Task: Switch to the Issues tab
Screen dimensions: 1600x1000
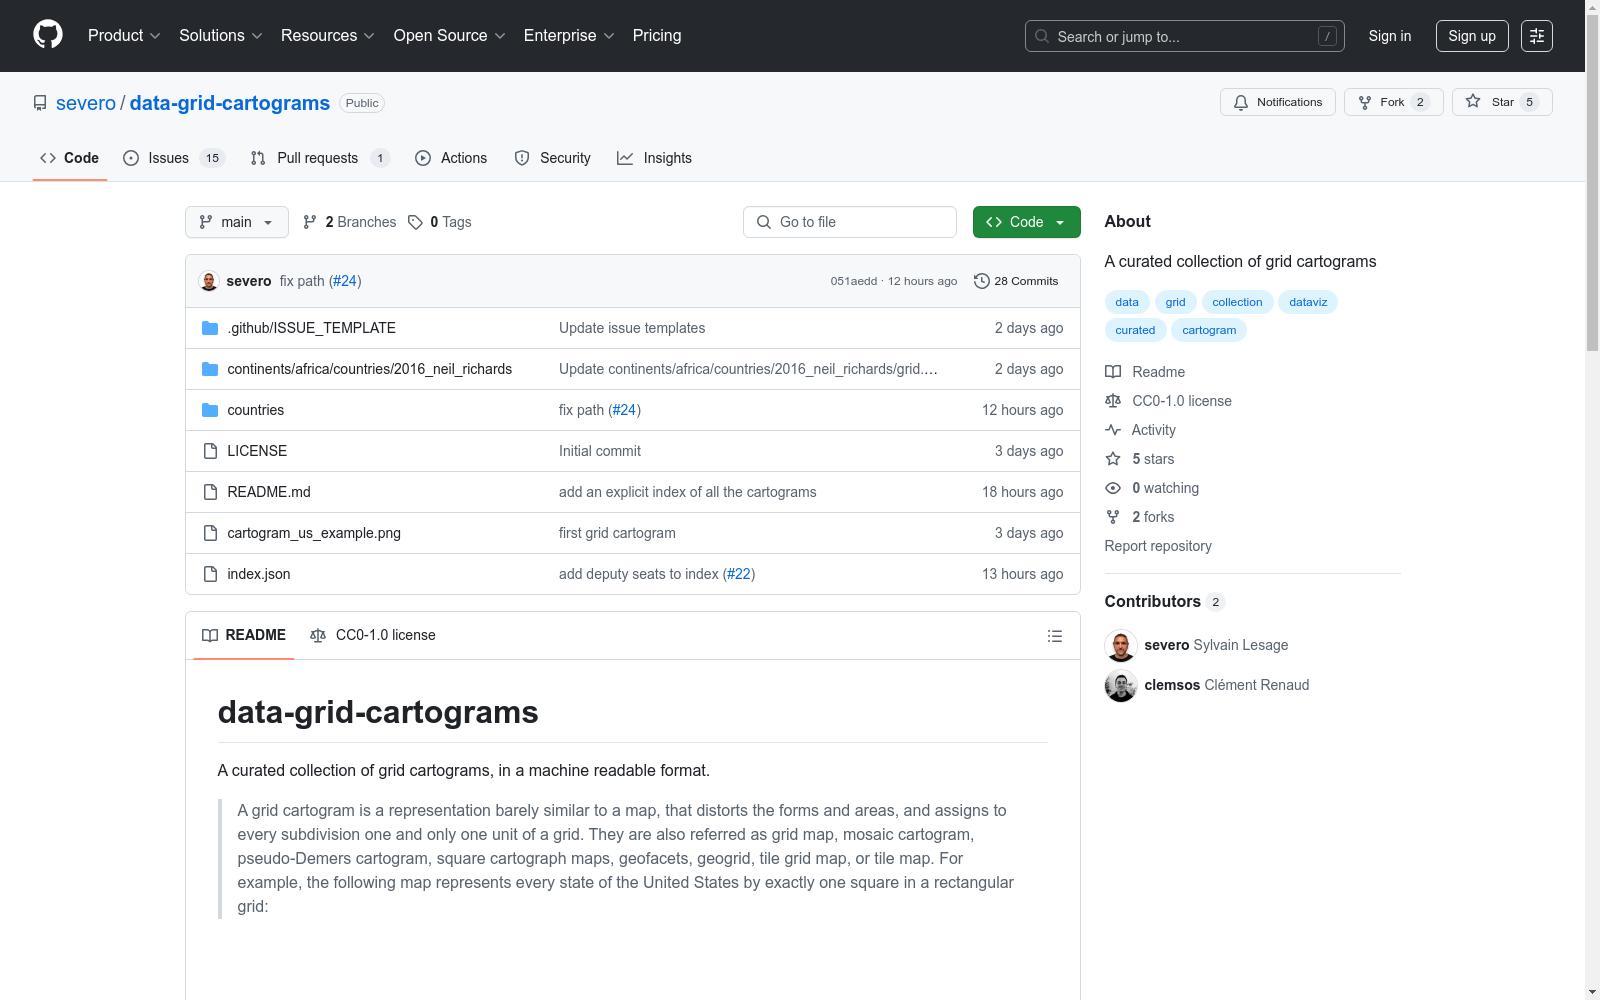Action: click(174, 158)
